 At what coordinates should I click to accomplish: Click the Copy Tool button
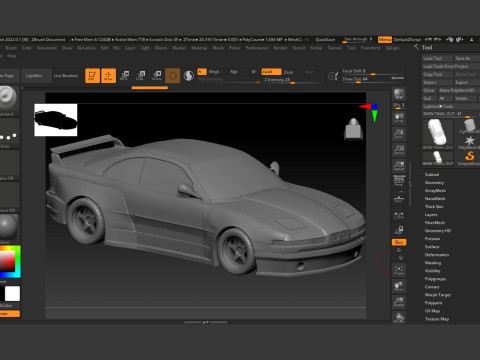[438, 74]
